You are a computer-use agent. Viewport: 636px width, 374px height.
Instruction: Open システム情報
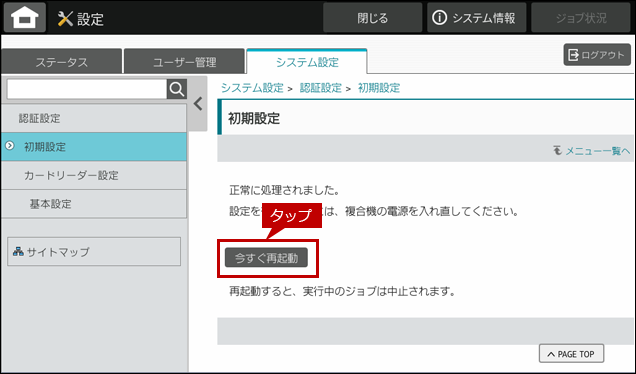(x=476, y=18)
